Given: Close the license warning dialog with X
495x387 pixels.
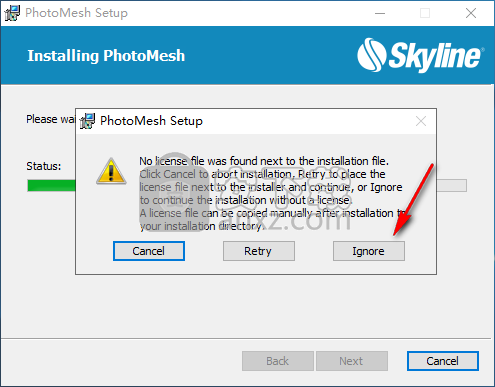Looking at the screenshot, I should [x=421, y=121].
